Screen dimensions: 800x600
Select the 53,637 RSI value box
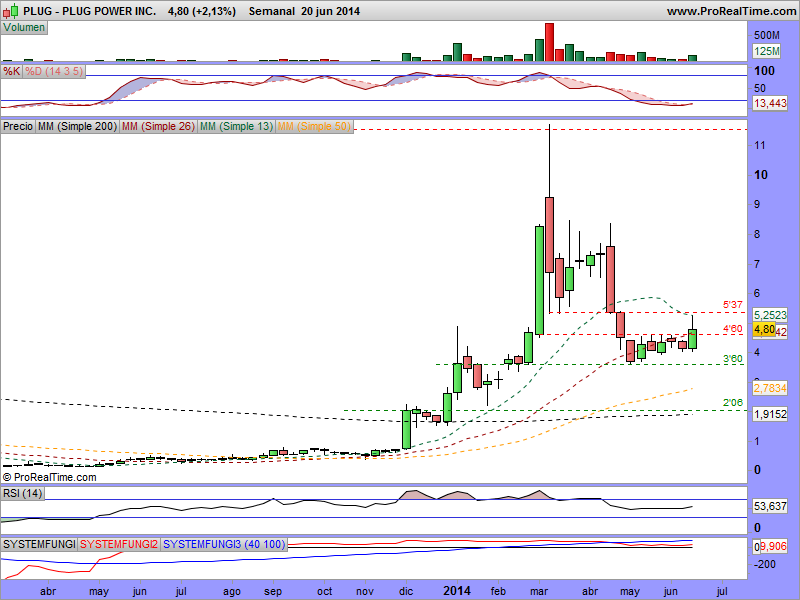click(x=770, y=506)
